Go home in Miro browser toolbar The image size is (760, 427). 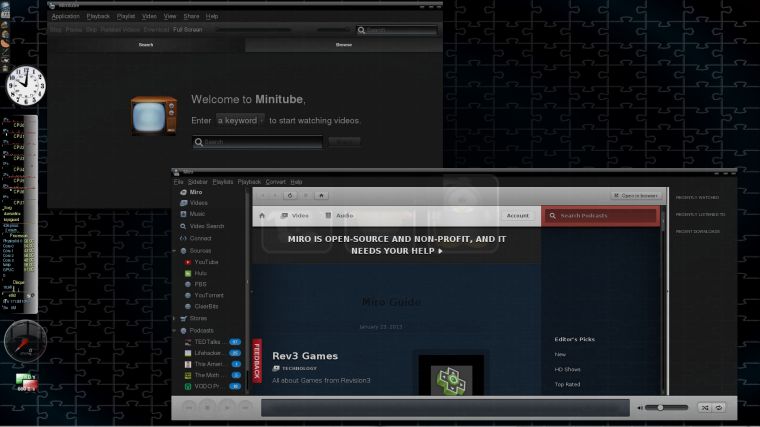click(321, 195)
